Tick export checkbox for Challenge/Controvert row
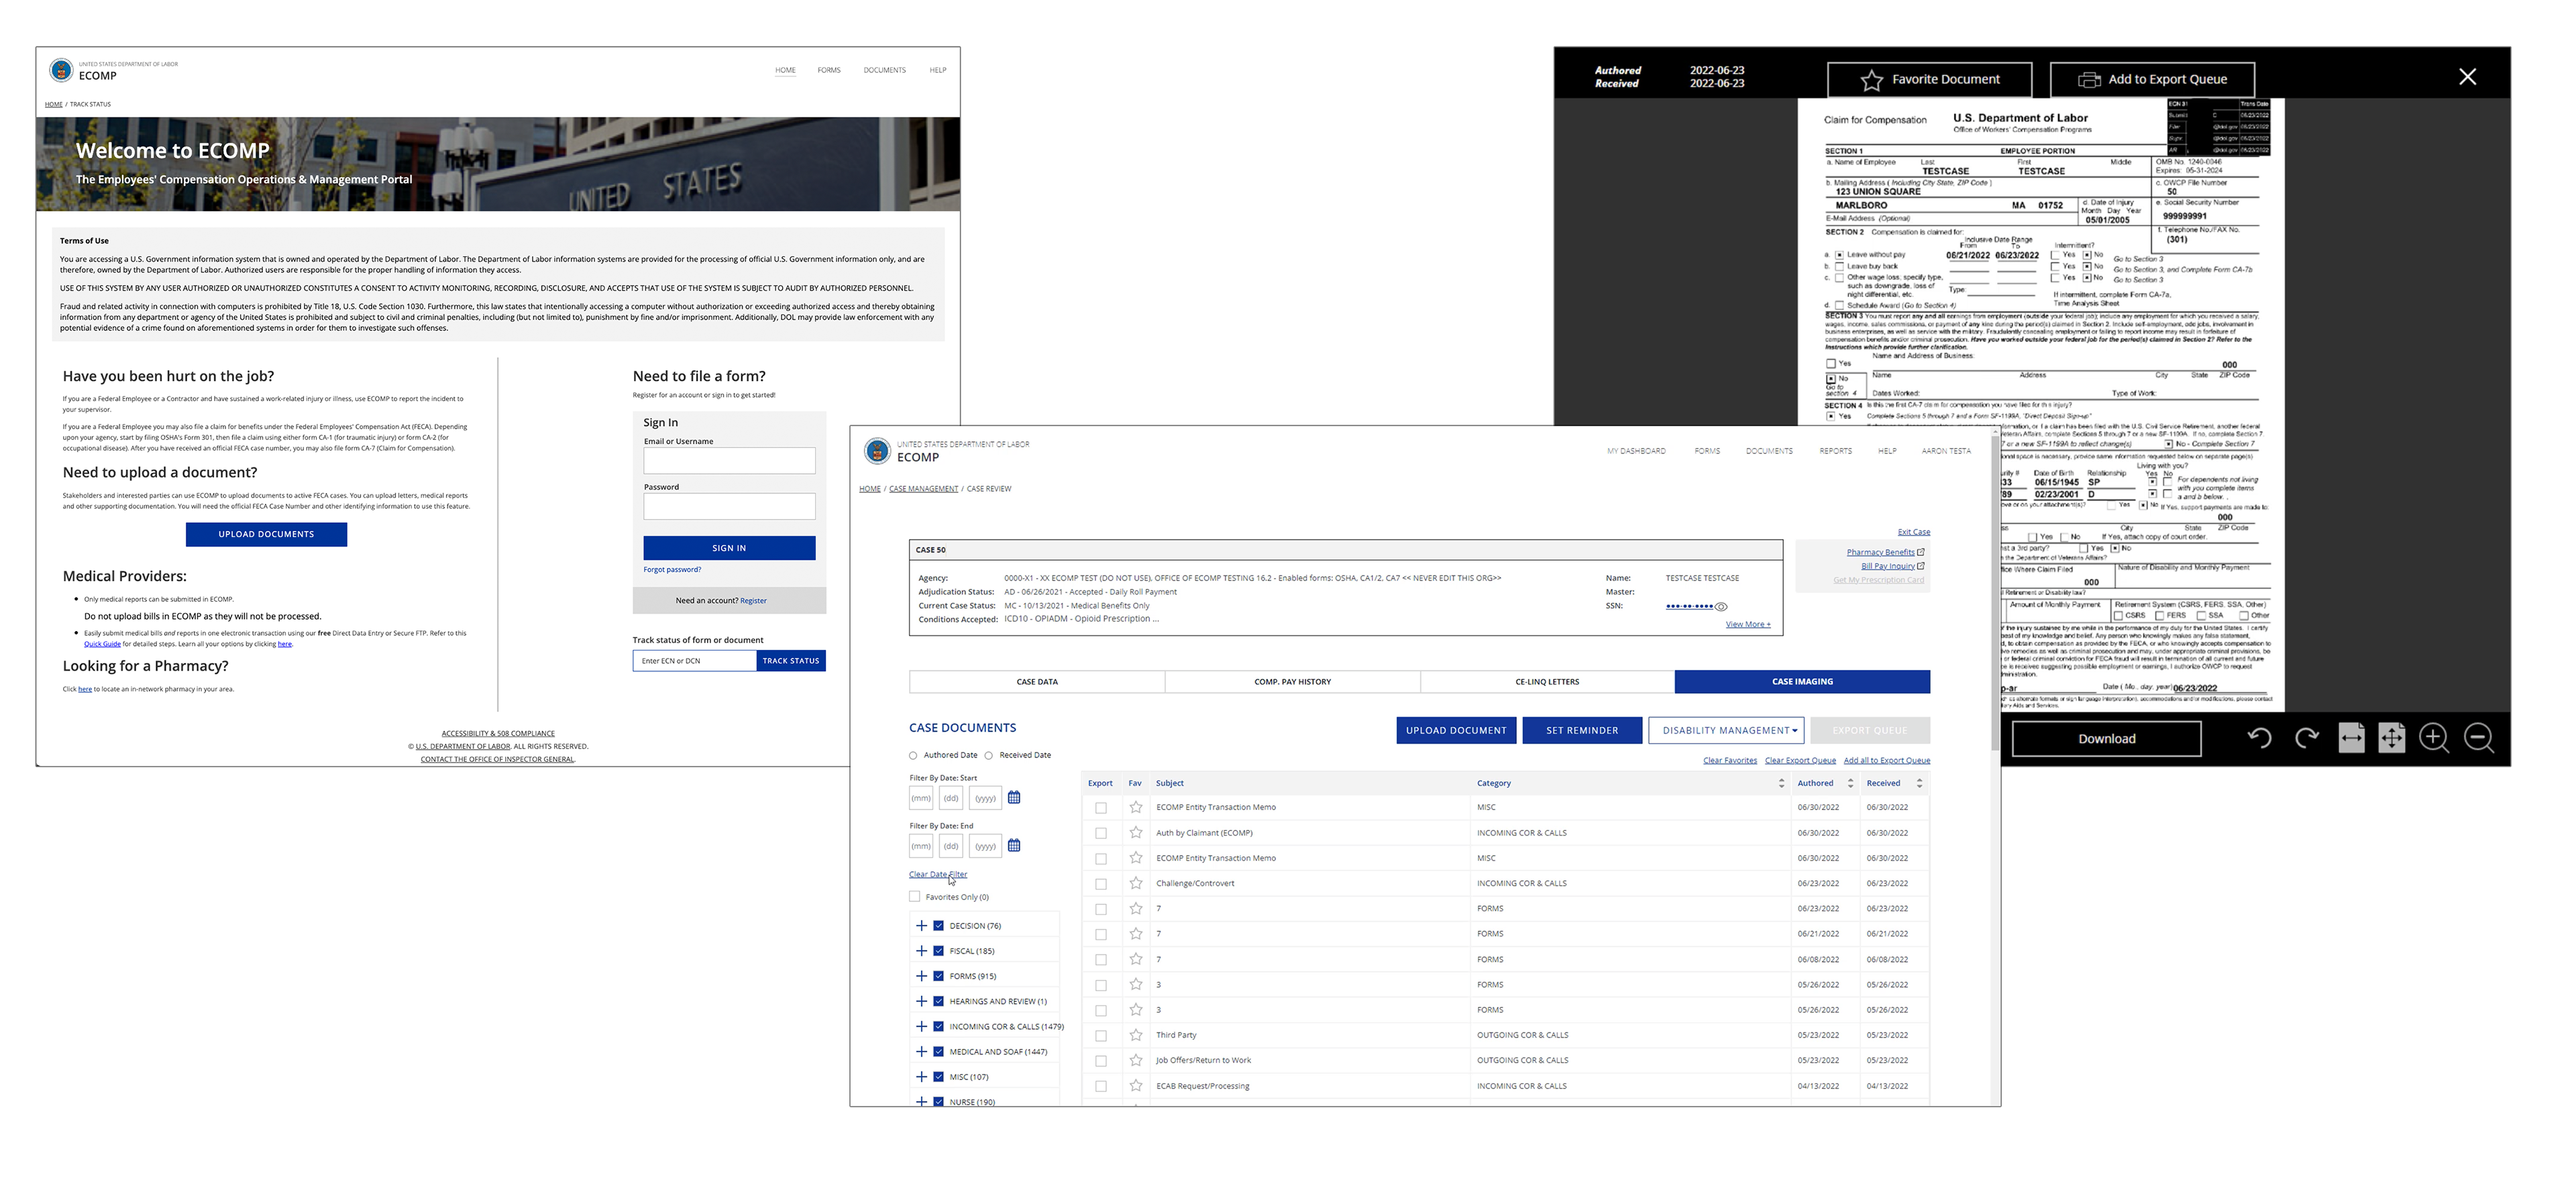This screenshot has width=2576, height=1179. [1101, 884]
